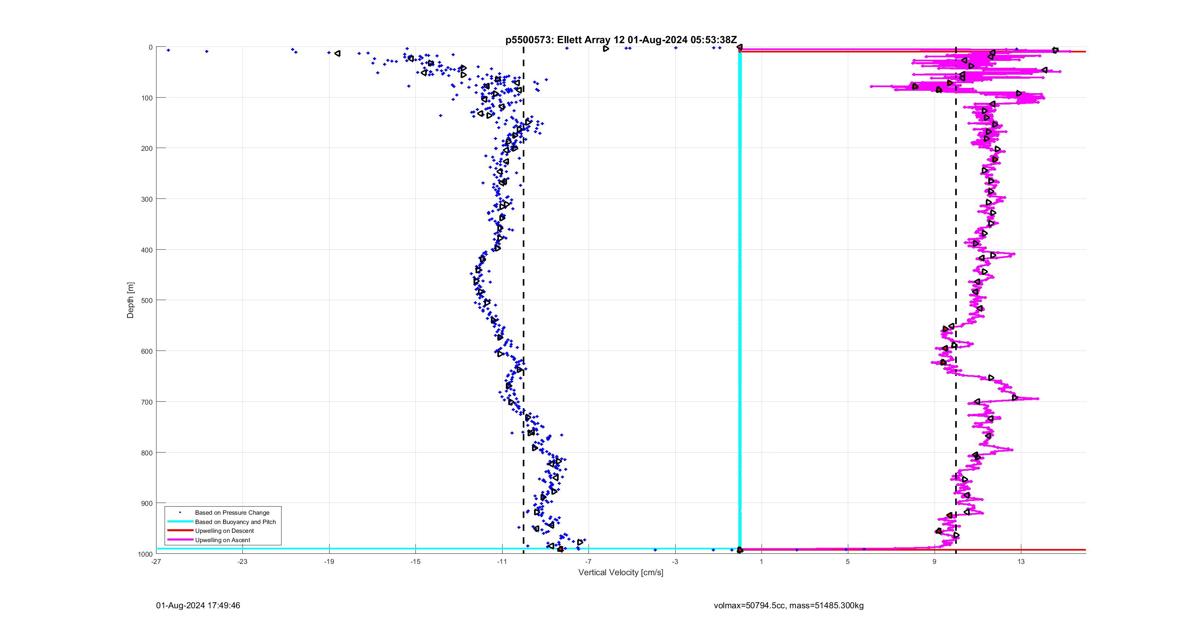
Task: Click the x-axis tick label '-23'
Action: [x=242, y=561]
